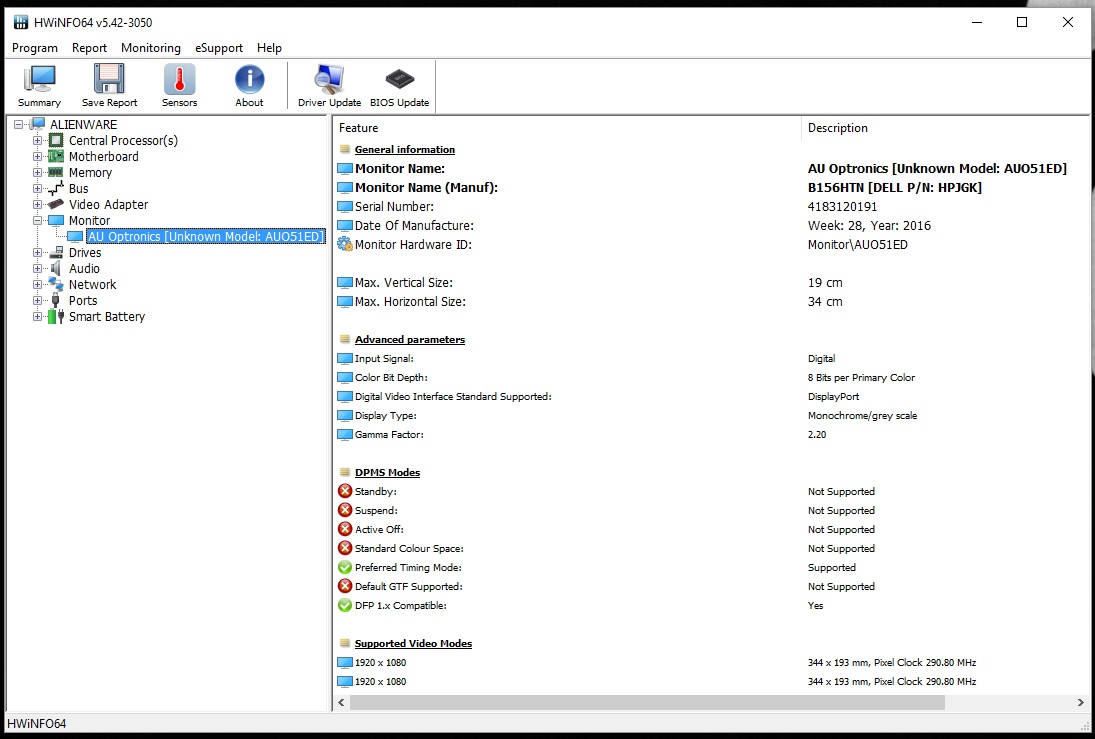1095x739 pixels.
Task: Click the scrollbar left arrow
Action: pyautogui.click(x=341, y=702)
